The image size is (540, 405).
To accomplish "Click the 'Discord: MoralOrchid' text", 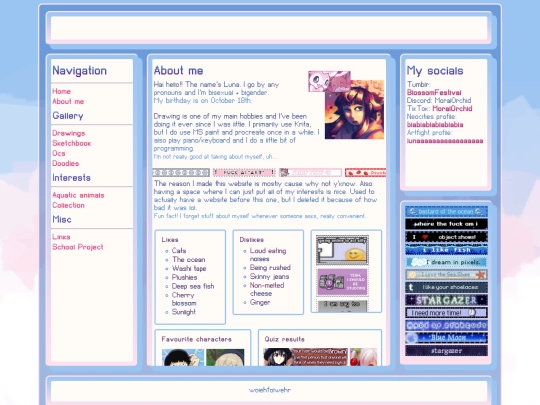I will tap(439, 100).
